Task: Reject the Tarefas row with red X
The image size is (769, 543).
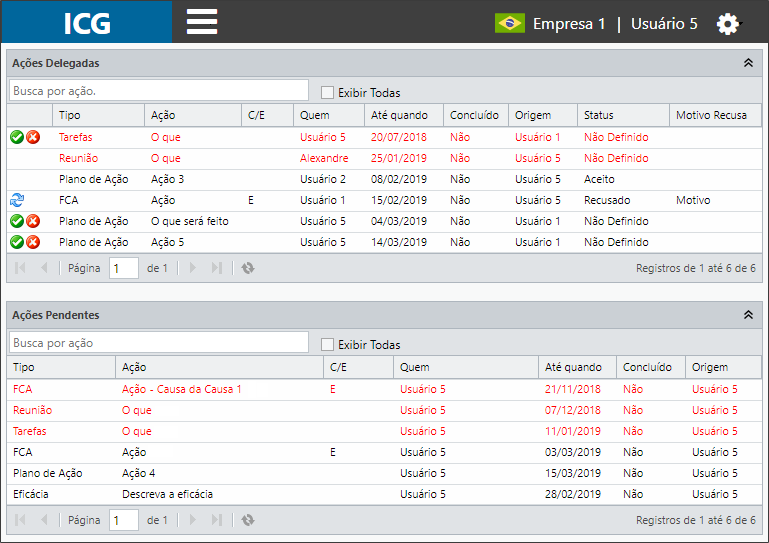Action: click(33, 137)
